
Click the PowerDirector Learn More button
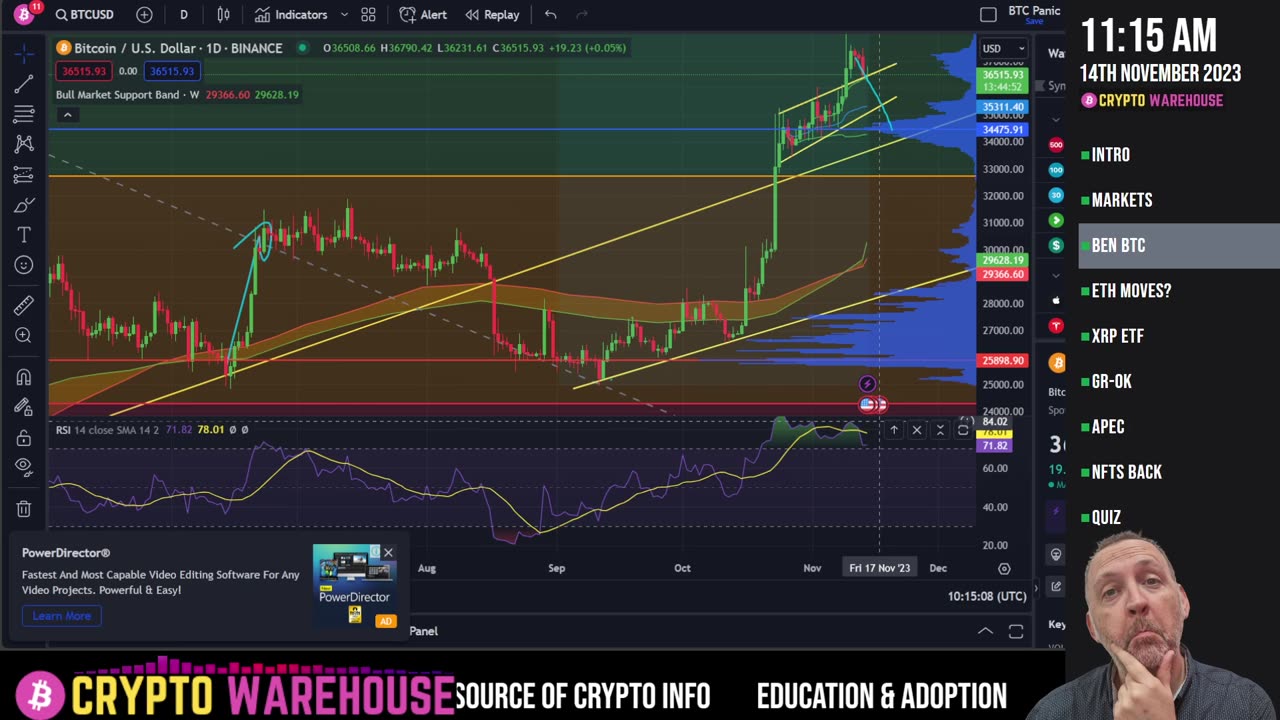click(62, 616)
